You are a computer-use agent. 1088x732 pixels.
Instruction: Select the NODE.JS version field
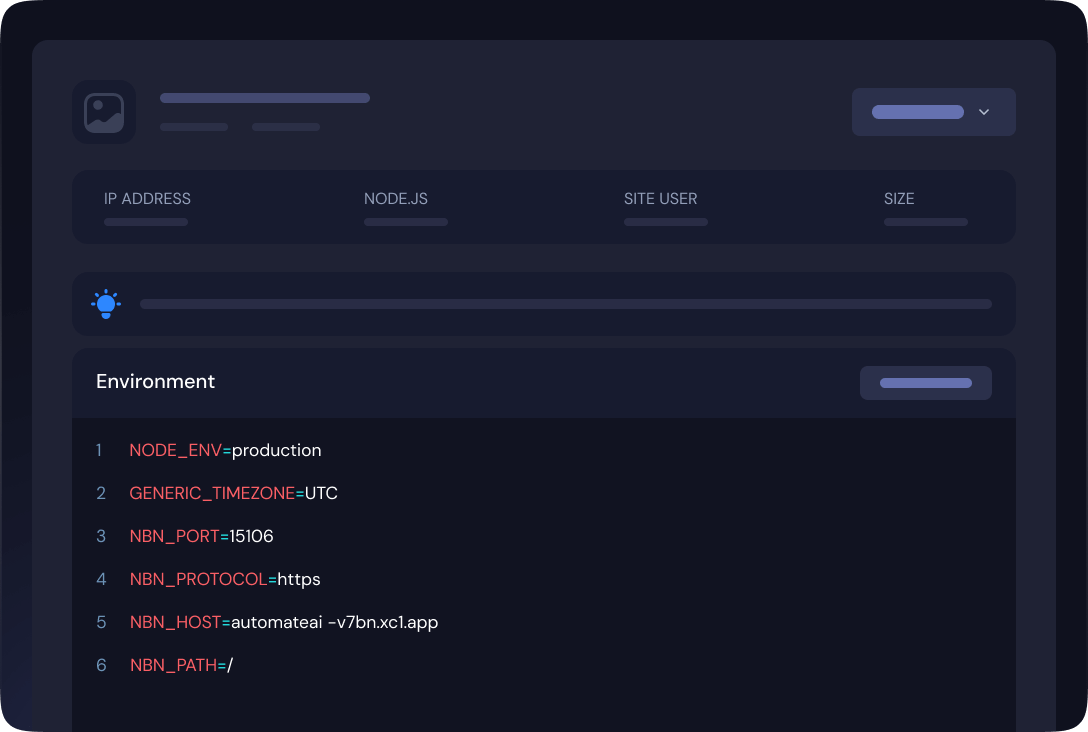[x=405, y=208]
